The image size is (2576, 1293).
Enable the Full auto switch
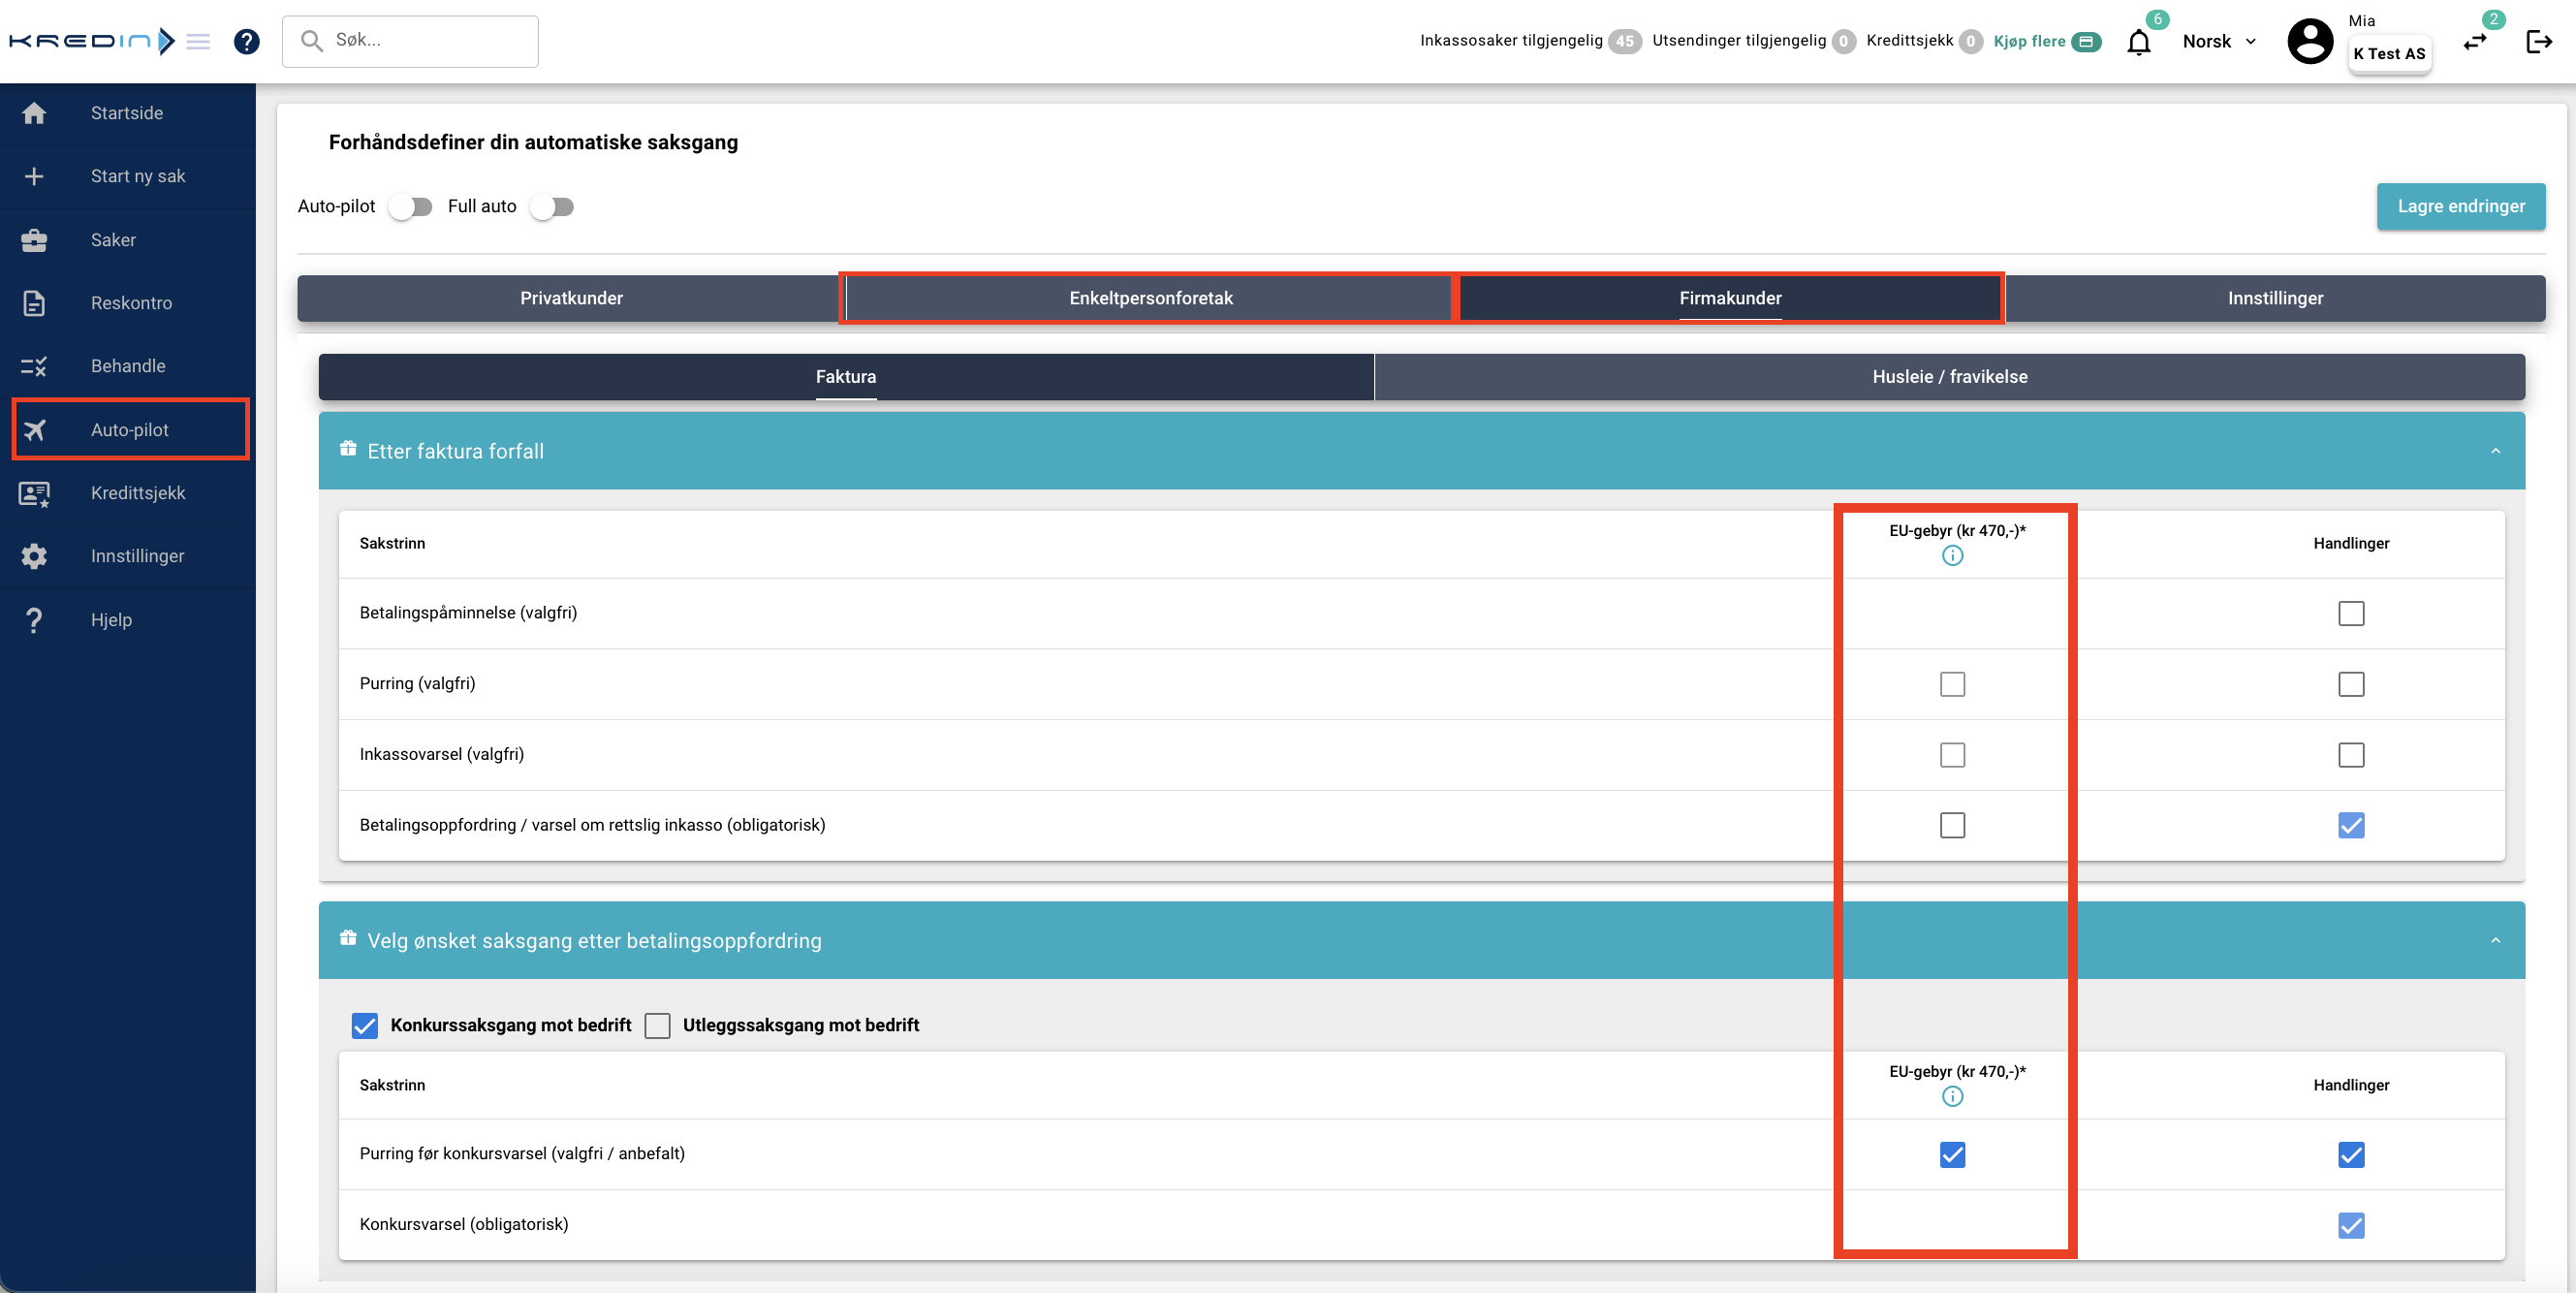pos(552,207)
